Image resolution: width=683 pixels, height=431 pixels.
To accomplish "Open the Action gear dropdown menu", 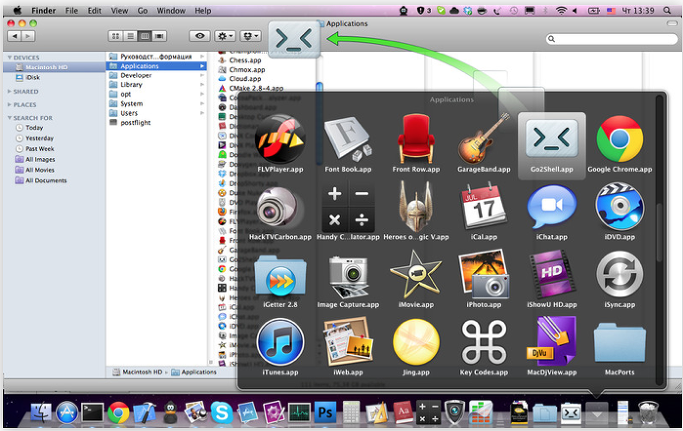I will point(225,36).
